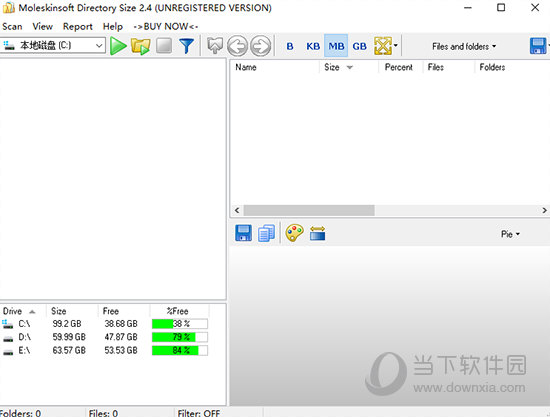This screenshot has width=550, height=417.
Task: Click the Folders: 0 status entry
Action: [x=20, y=413]
